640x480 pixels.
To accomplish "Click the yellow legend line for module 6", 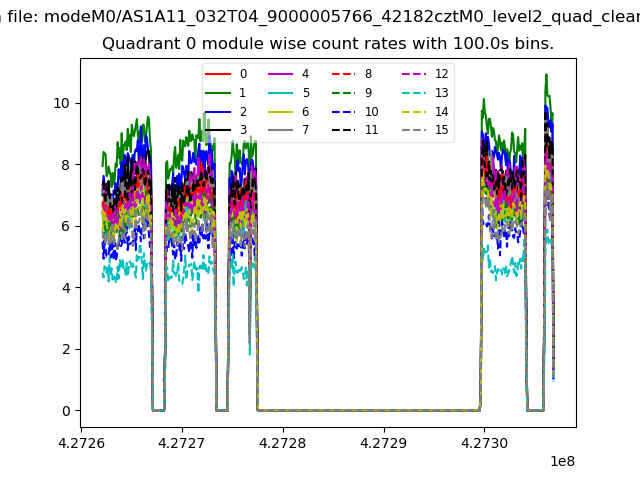I will tap(279, 111).
